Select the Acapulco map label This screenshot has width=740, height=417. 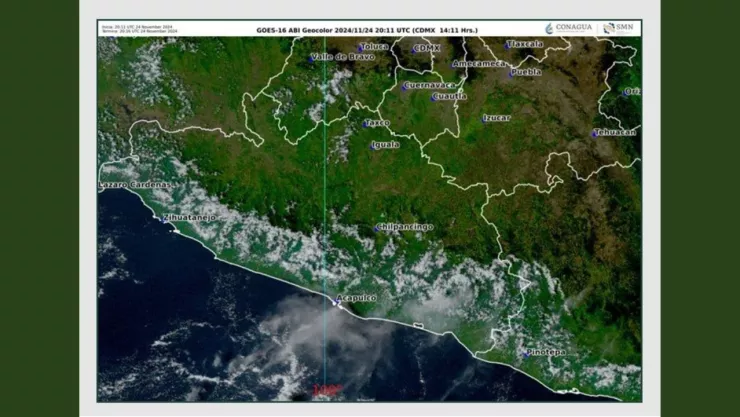[355, 298]
